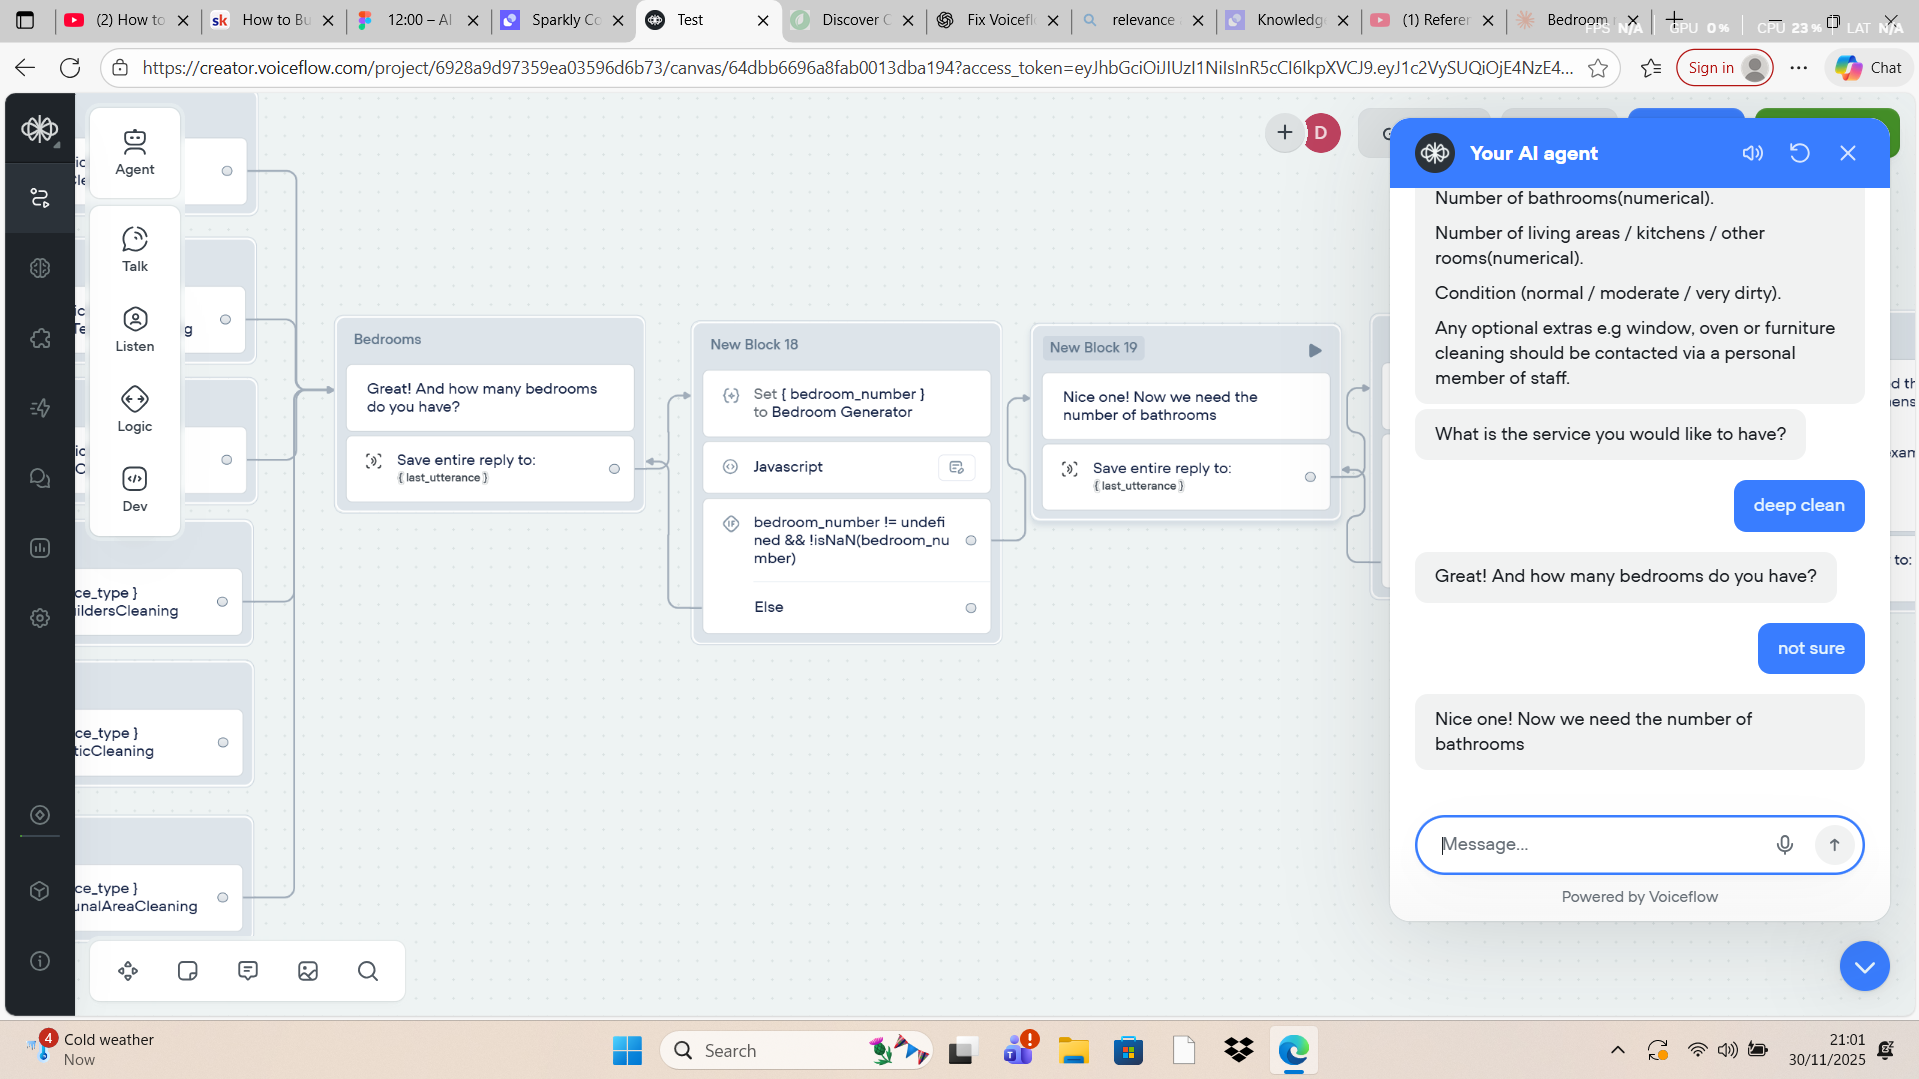Open the Javascript step
The image size is (1919, 1079).
click(x=847, y=467)
